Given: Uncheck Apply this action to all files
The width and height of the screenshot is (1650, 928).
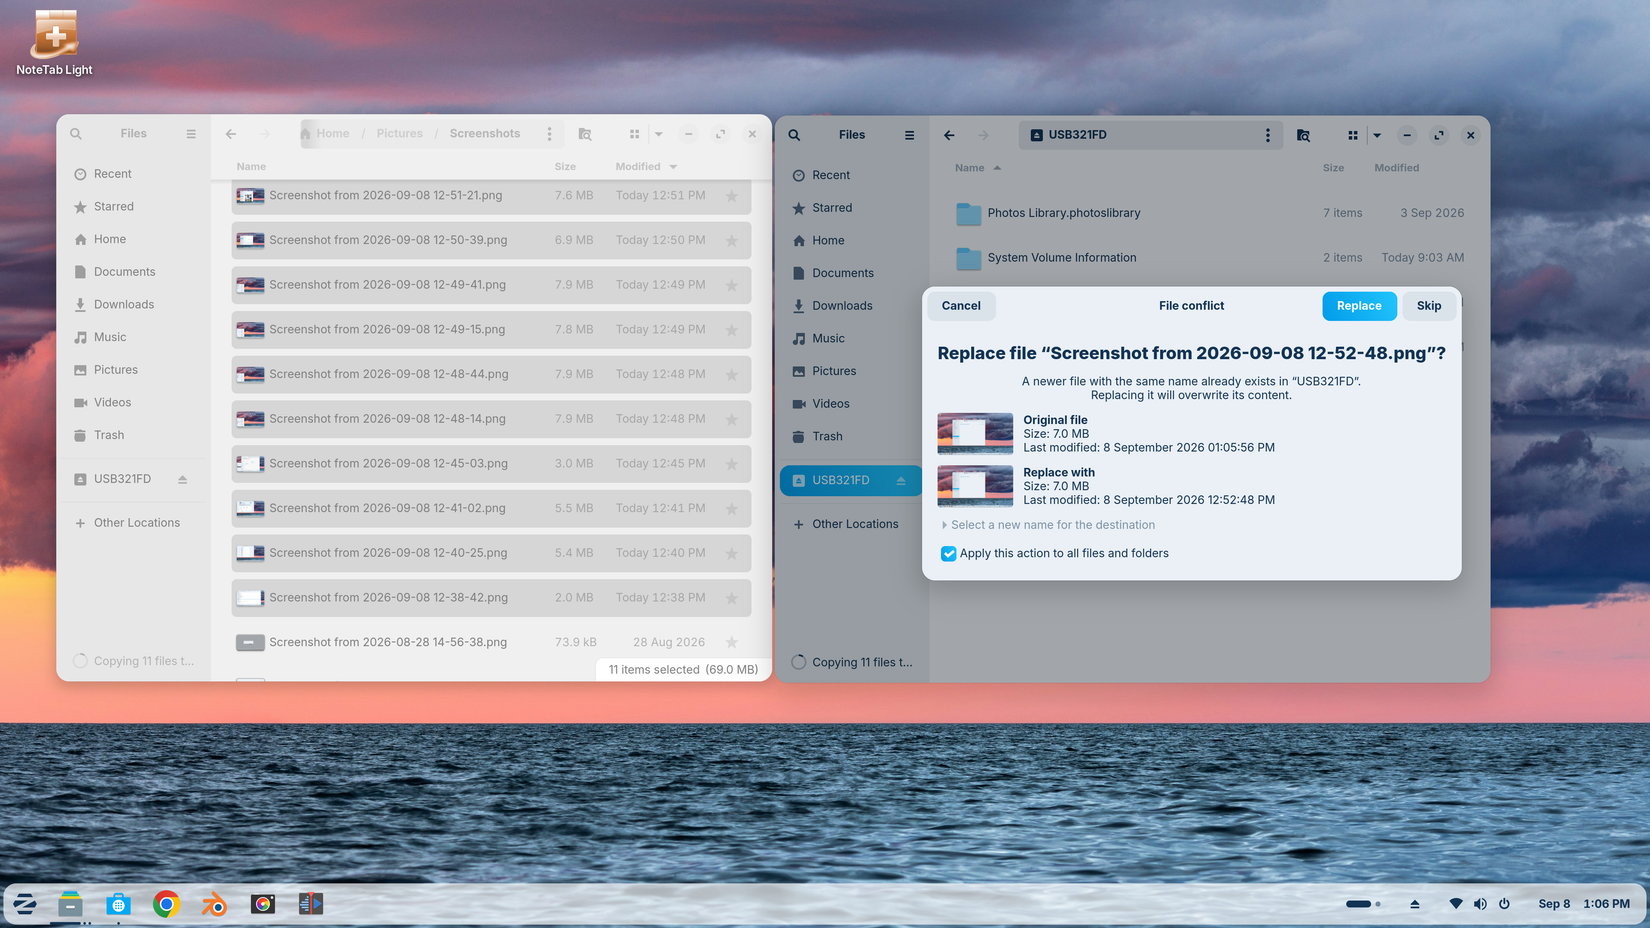Looking at the screenshot, I should click(948, 553).
